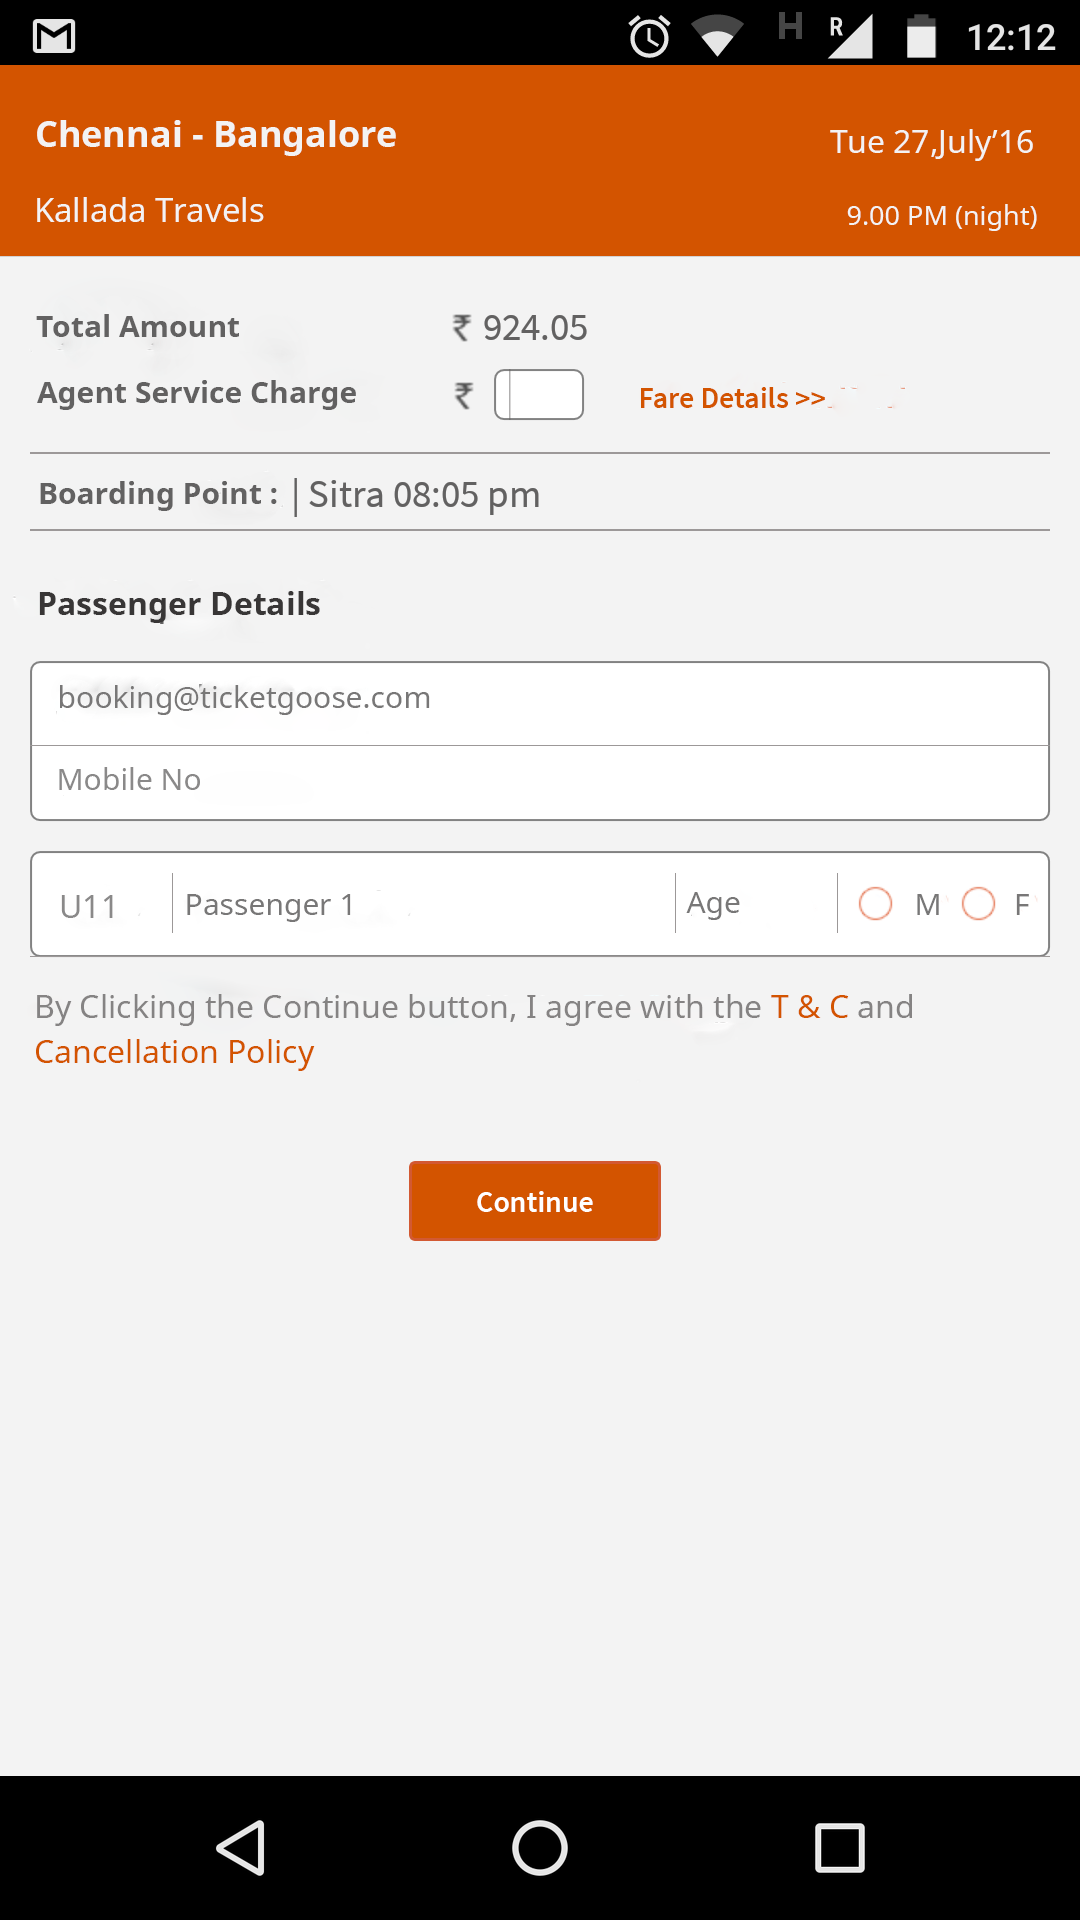Focus the Mobile No field
The height and width of the screenshot is (1920, 1080).
tap(540, 782)
